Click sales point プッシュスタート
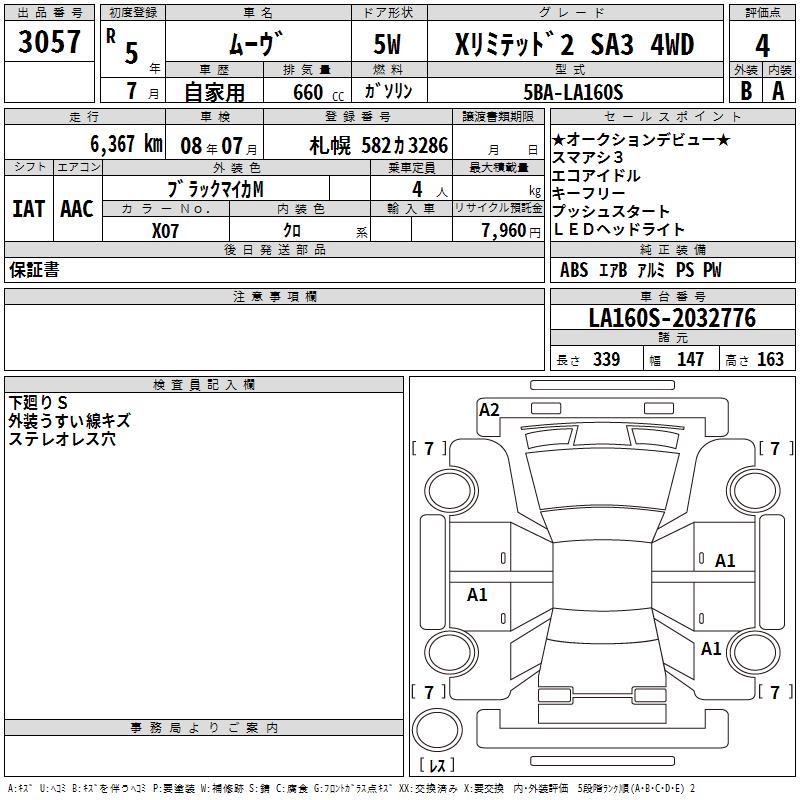800x800 pixels. pos(611,211)
